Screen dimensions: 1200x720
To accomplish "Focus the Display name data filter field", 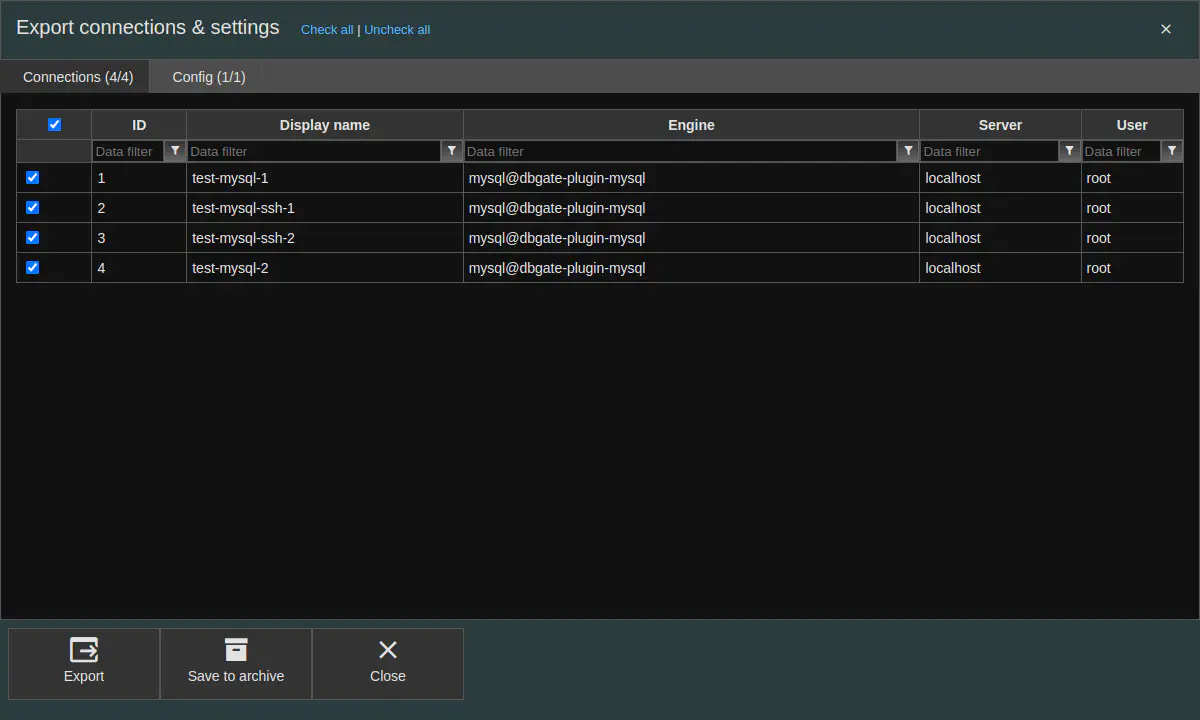I will coord(314,151).
